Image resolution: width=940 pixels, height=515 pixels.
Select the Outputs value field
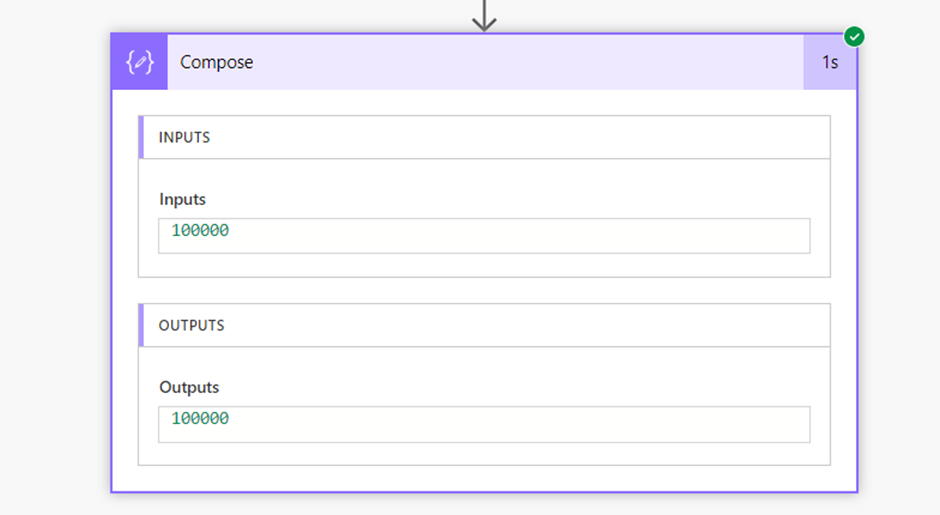tap(484, 424)
